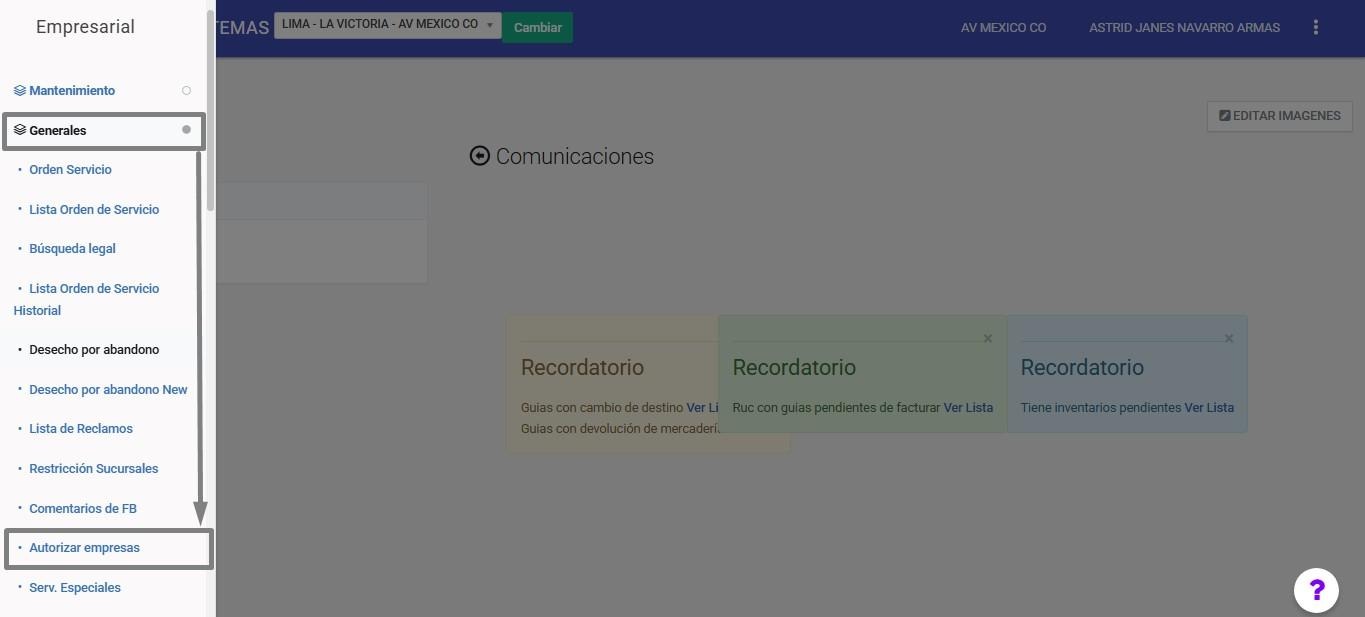Open the LIMA - LA VICTORIA branch dropdown
Viewport: 1365px width, 617px height.
387,25
